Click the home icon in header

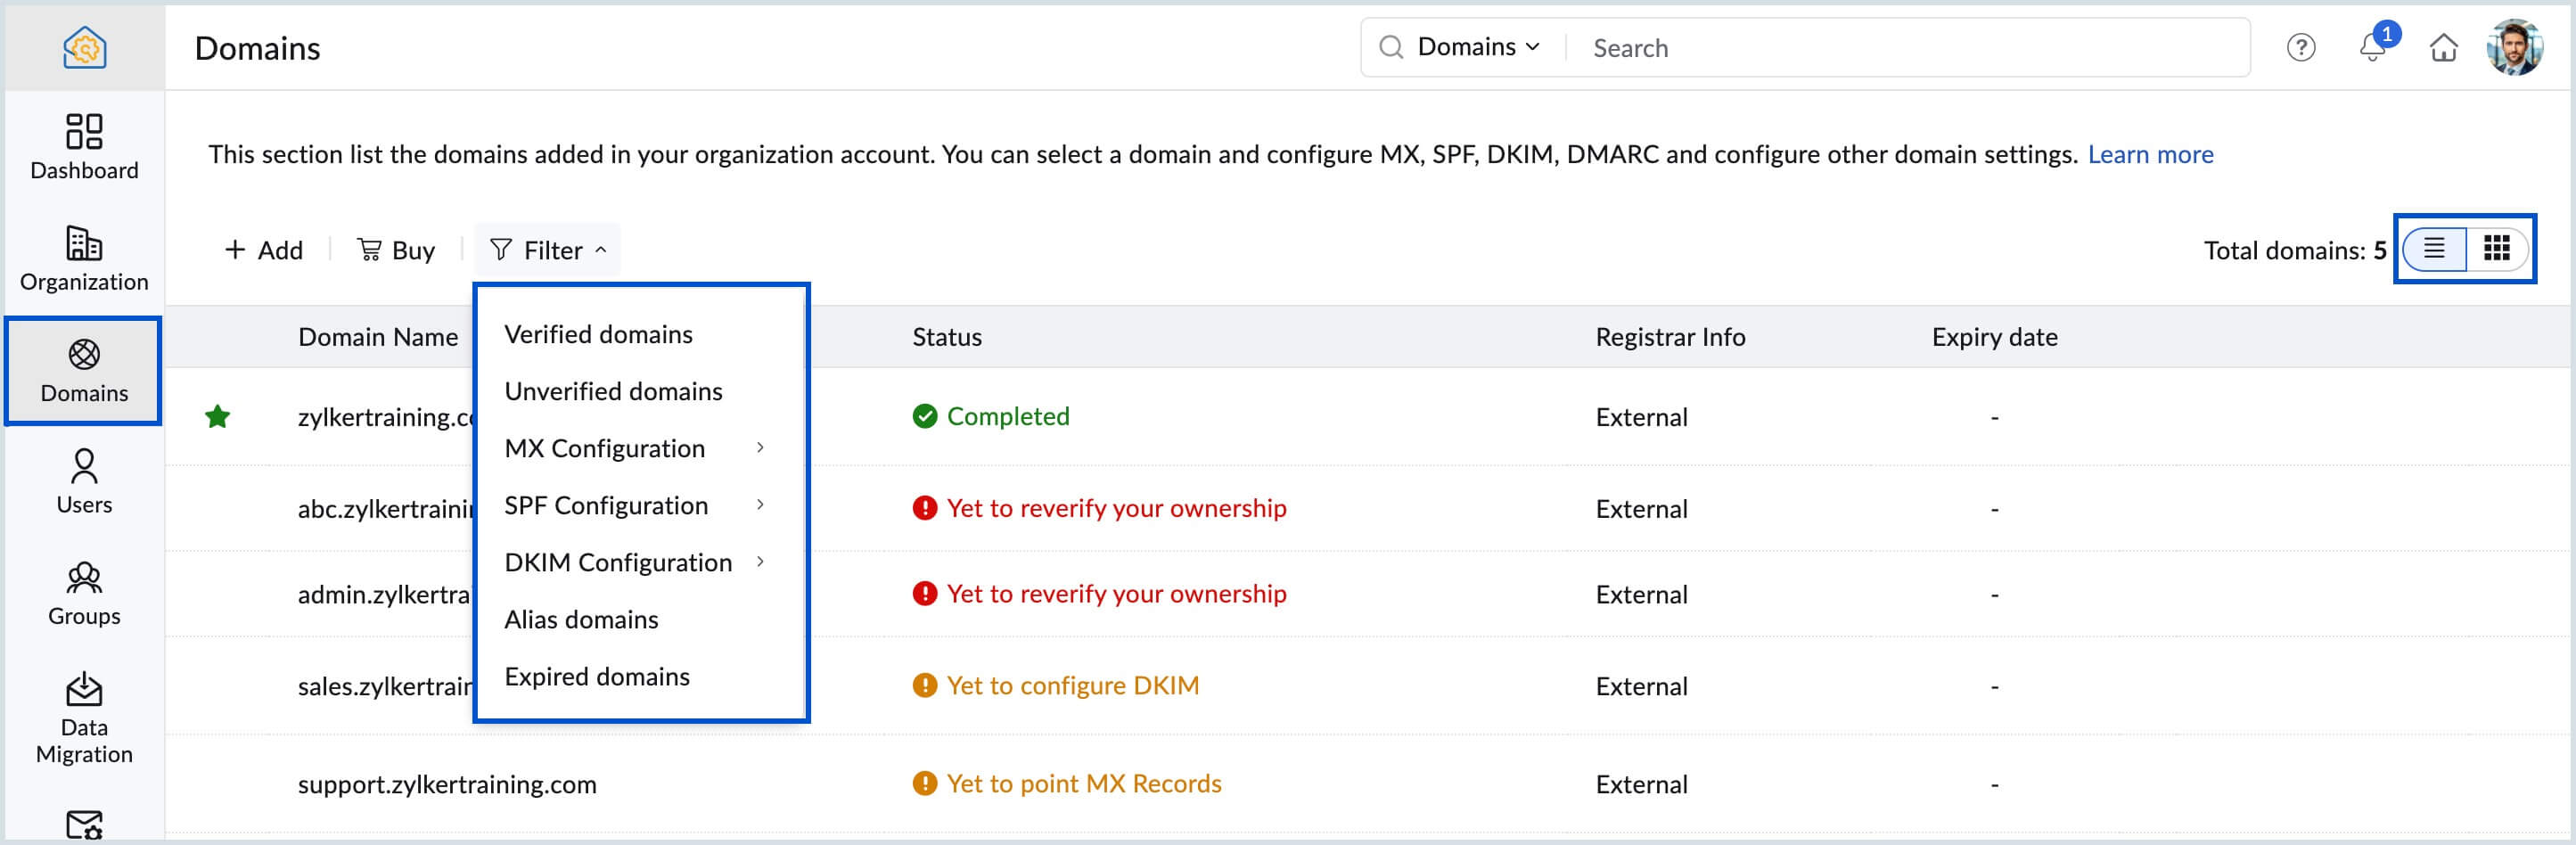point(2443,48)
